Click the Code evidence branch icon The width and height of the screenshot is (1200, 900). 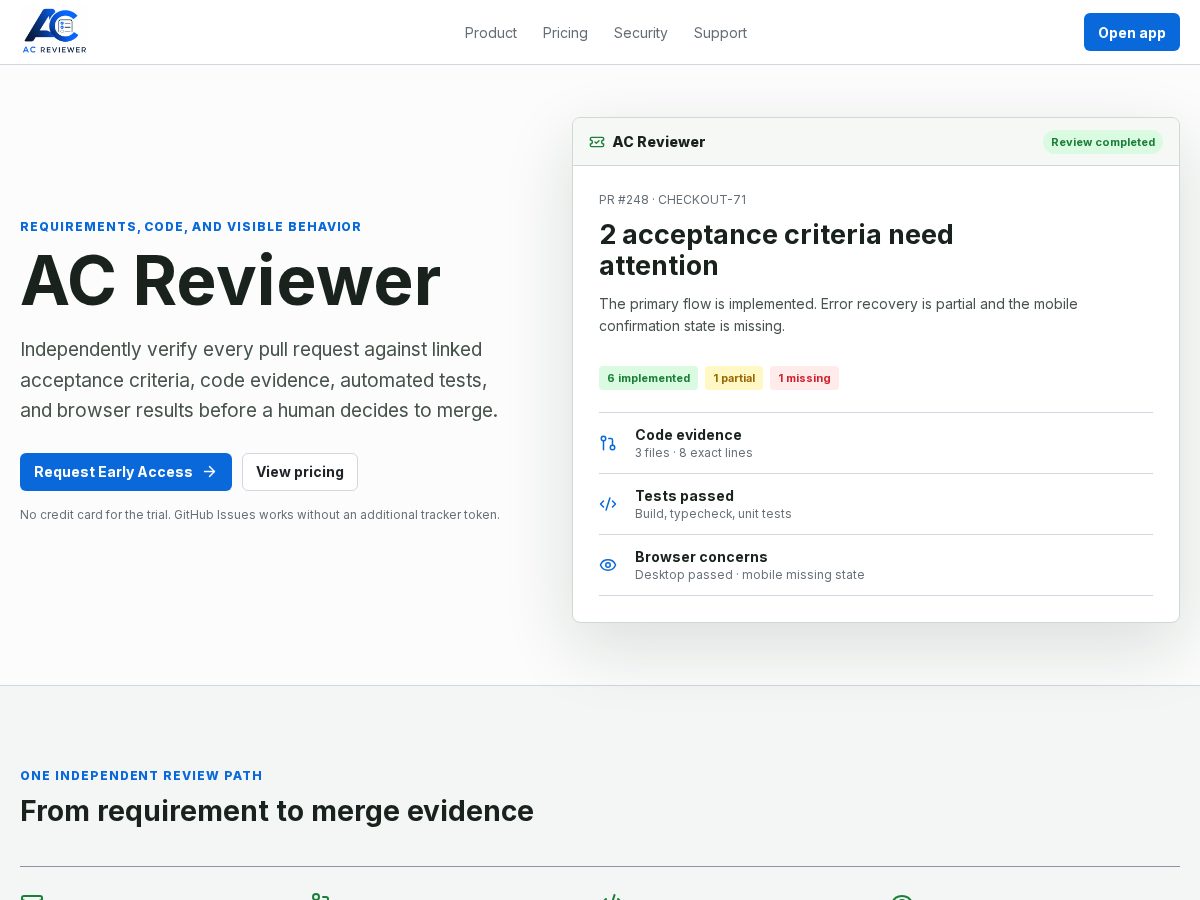(608, 443)
